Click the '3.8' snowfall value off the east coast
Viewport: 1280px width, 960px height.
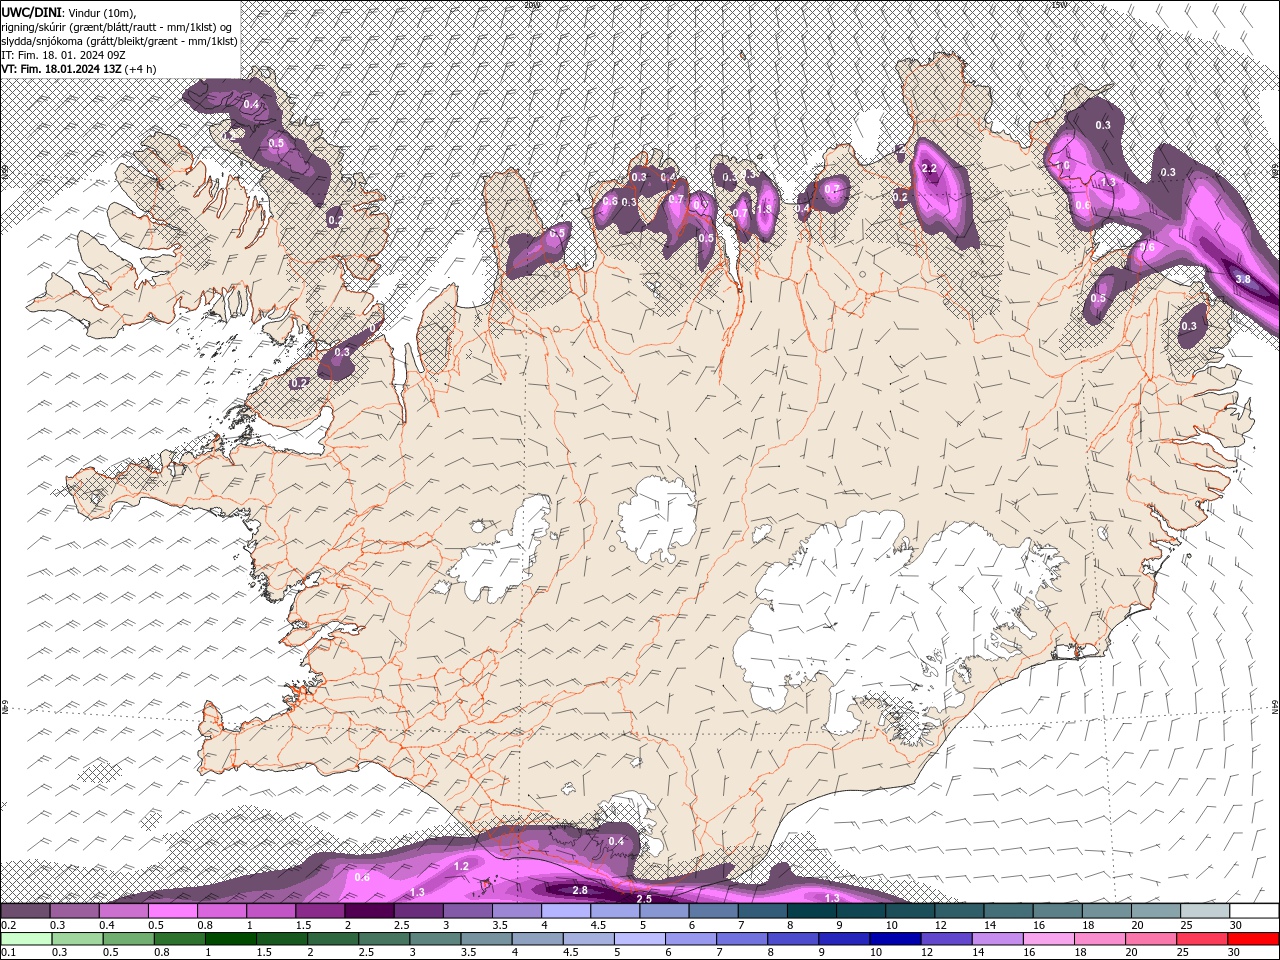(x=1243, y=279)
